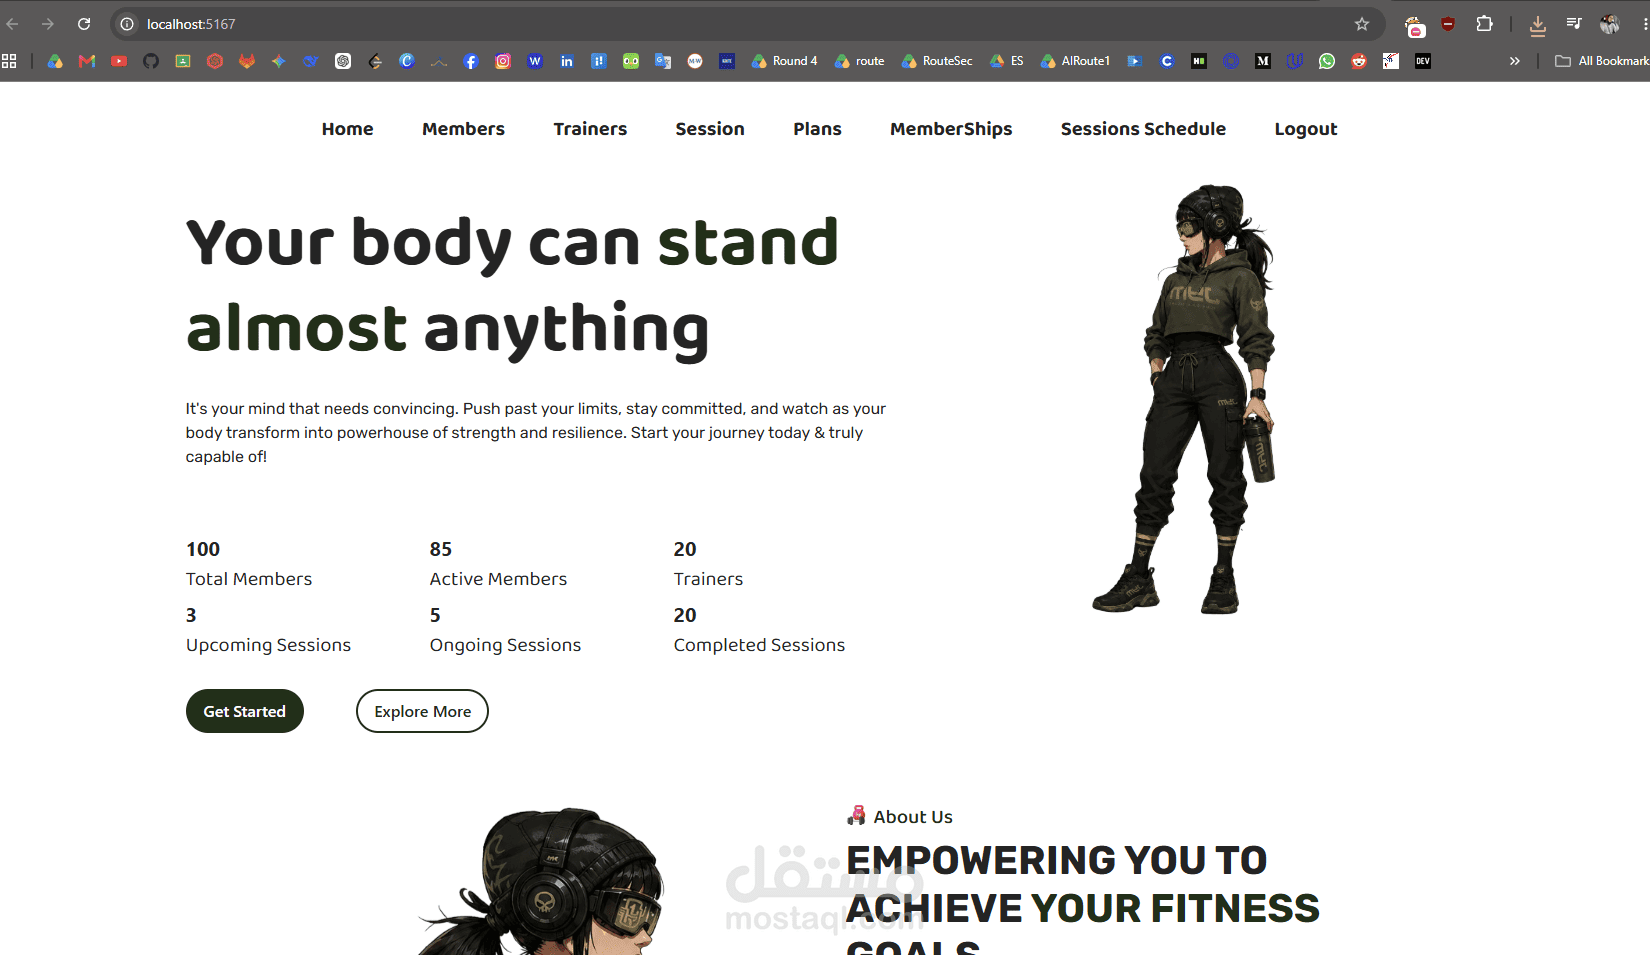Open the Medium bookmark icon
The height and width of the screenshot is (955, 1650).
click(x=1263, y=61)
